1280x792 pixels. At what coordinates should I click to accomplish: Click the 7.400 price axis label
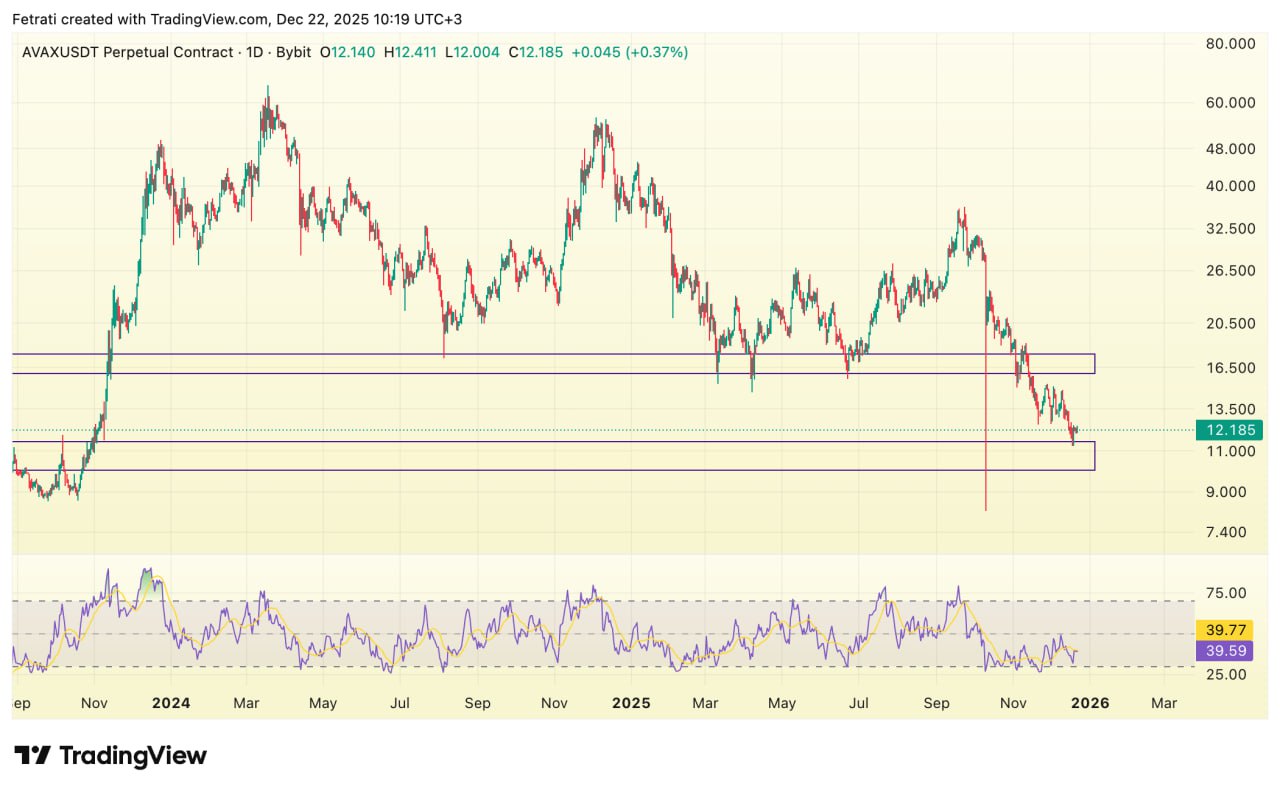point(1227,532)
